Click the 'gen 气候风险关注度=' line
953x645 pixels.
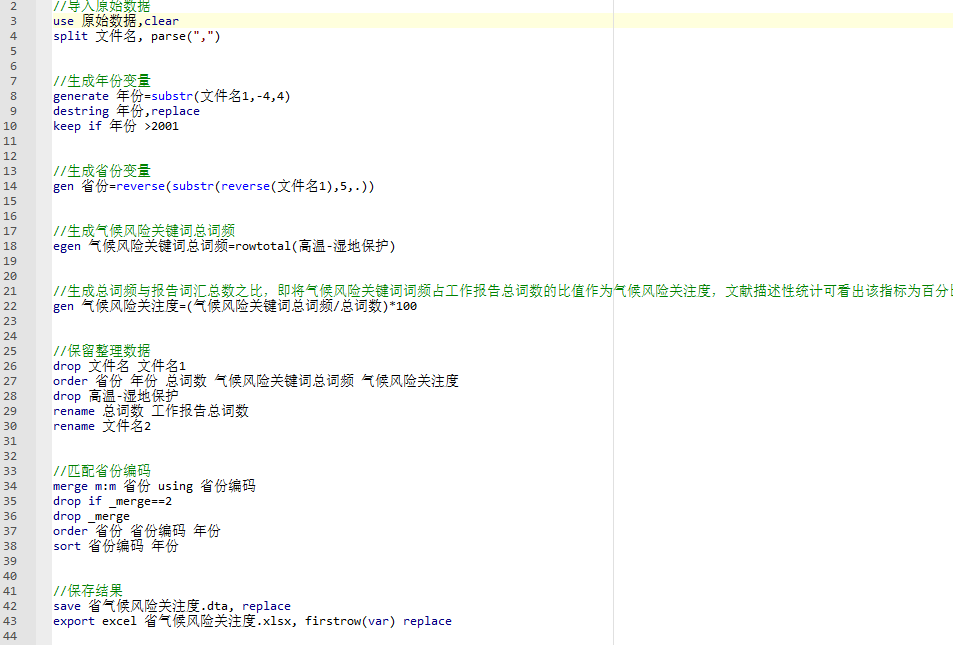click(235, 306)
